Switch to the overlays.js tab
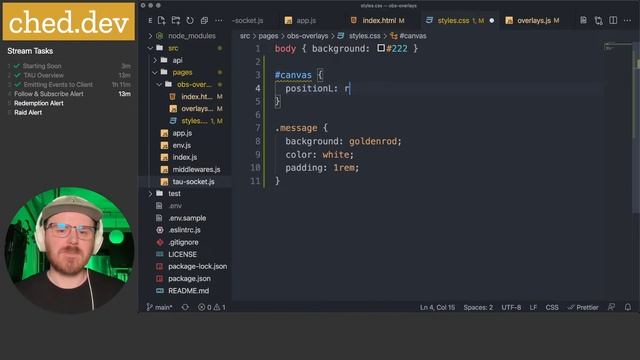This screenshot has height=360, width=640. click(534, 20)
